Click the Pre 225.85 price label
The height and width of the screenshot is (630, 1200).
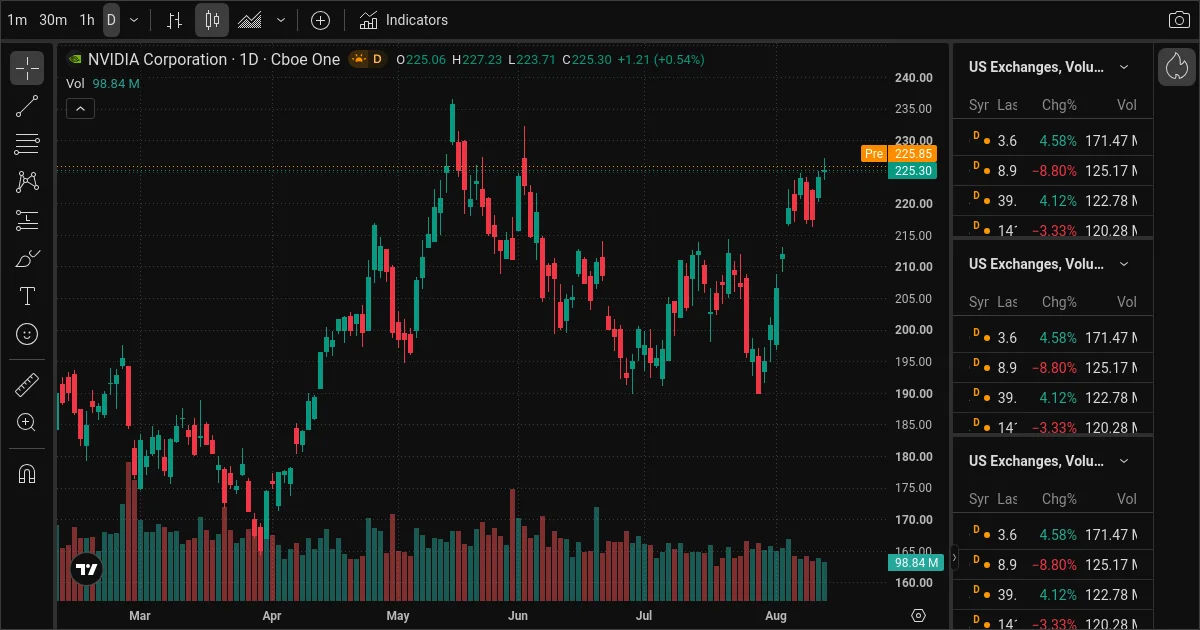898,154
